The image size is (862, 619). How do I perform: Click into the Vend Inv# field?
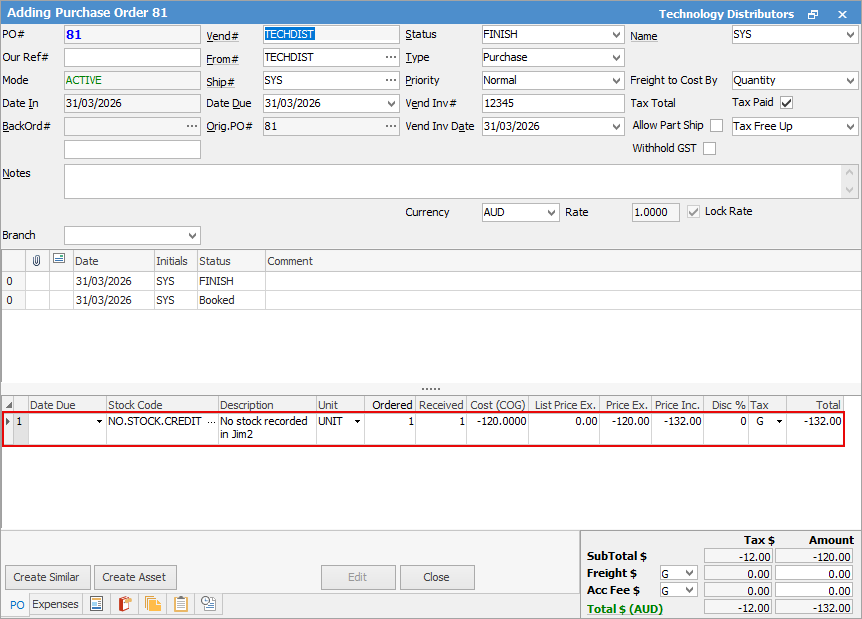point(552,103)
